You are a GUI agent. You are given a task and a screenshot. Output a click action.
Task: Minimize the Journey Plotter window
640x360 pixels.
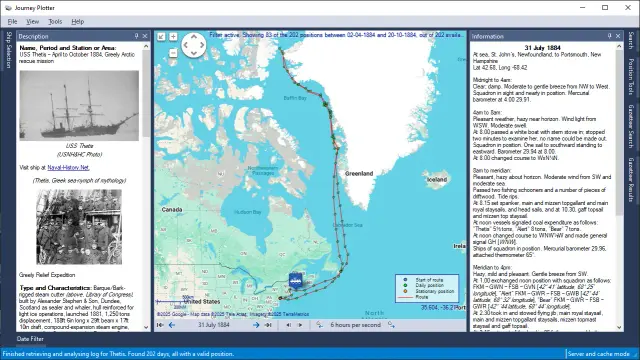[x=582, y=8]
